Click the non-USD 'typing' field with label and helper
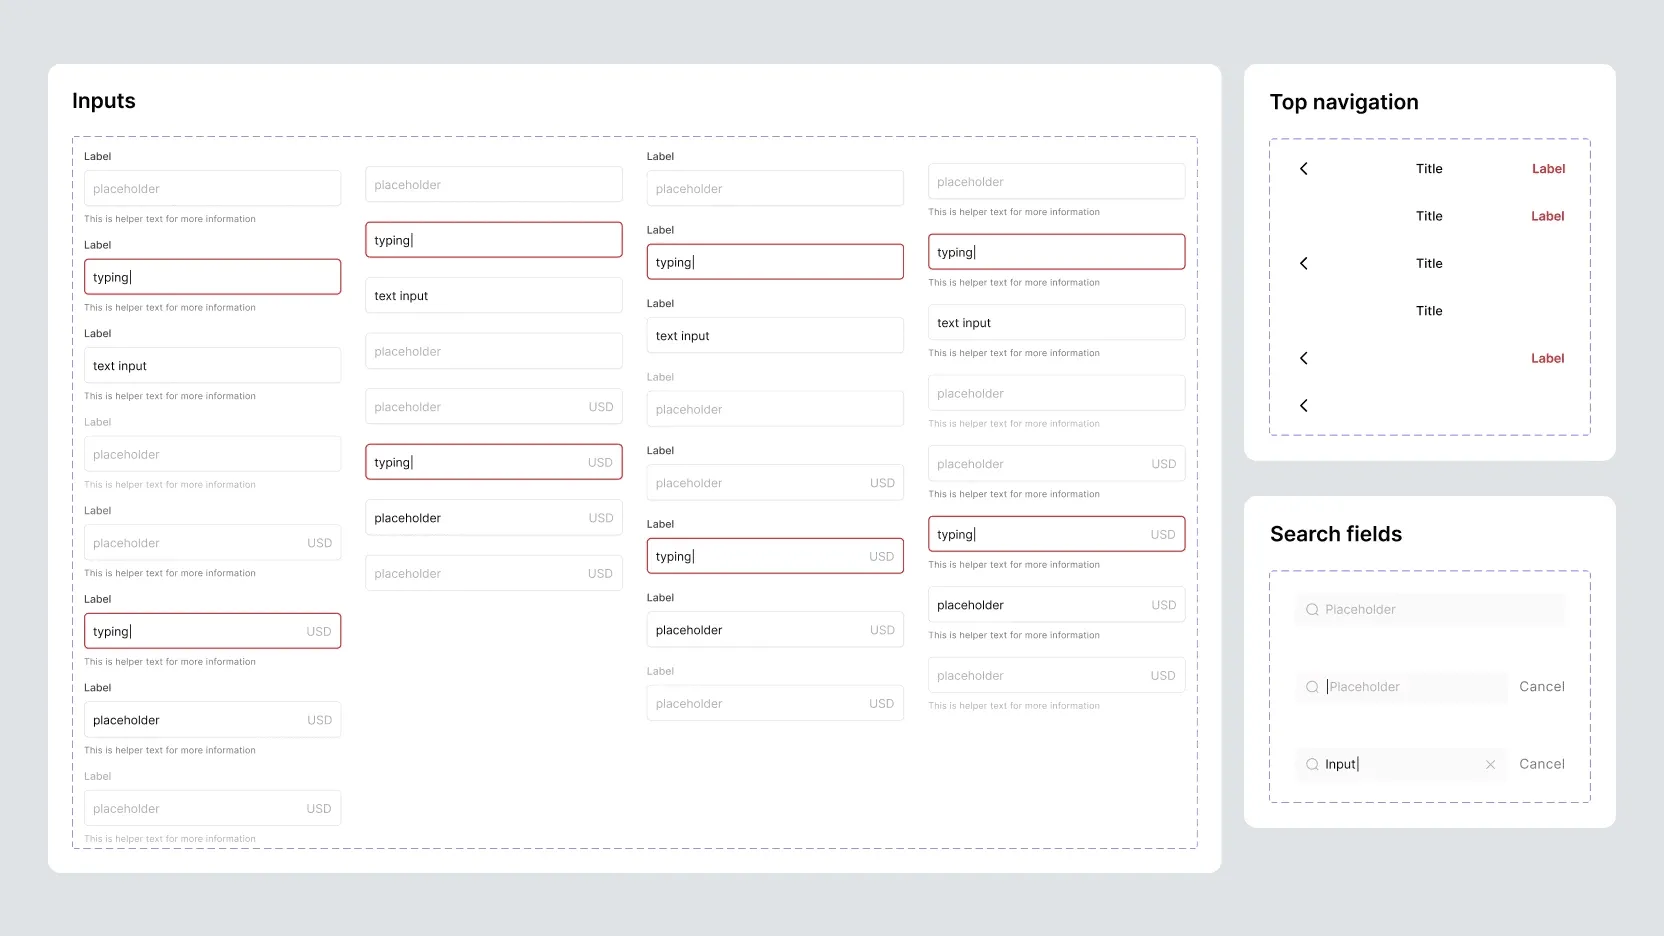1664x936 pixels. click(x=212, y=277)
